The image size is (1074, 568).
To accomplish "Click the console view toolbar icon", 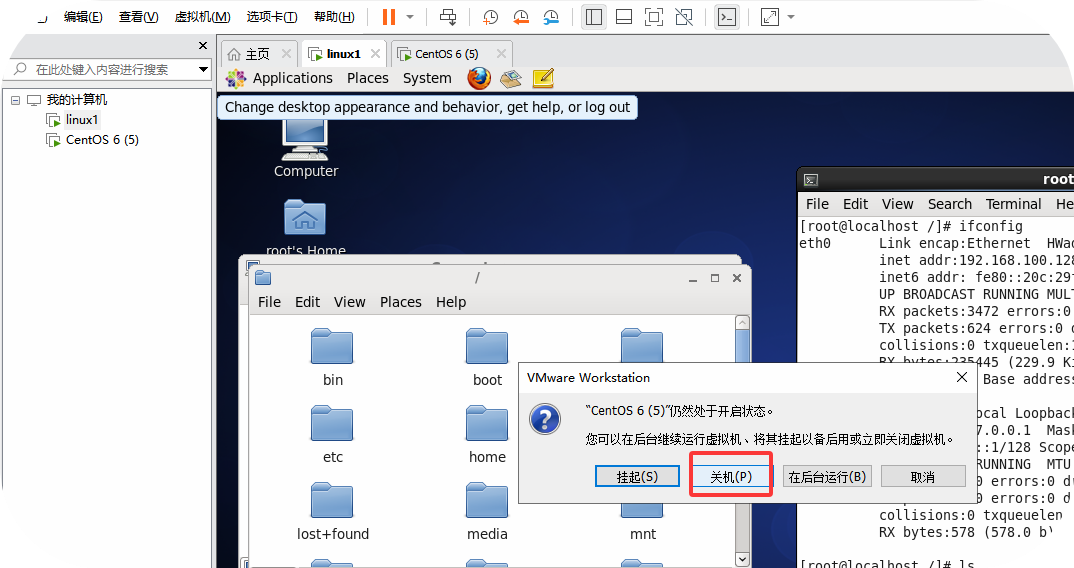I will click(727, 17).
